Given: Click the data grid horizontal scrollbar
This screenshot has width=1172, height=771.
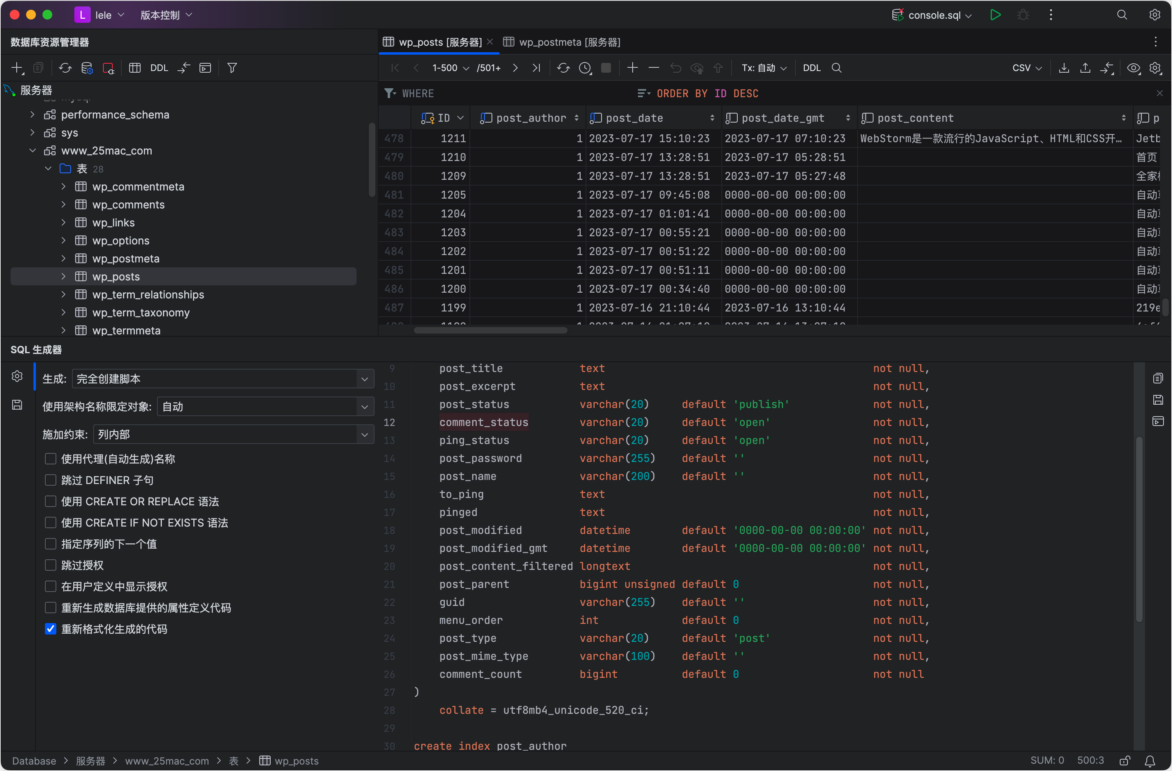Looking at the screenshot, I should pos(490,330).
